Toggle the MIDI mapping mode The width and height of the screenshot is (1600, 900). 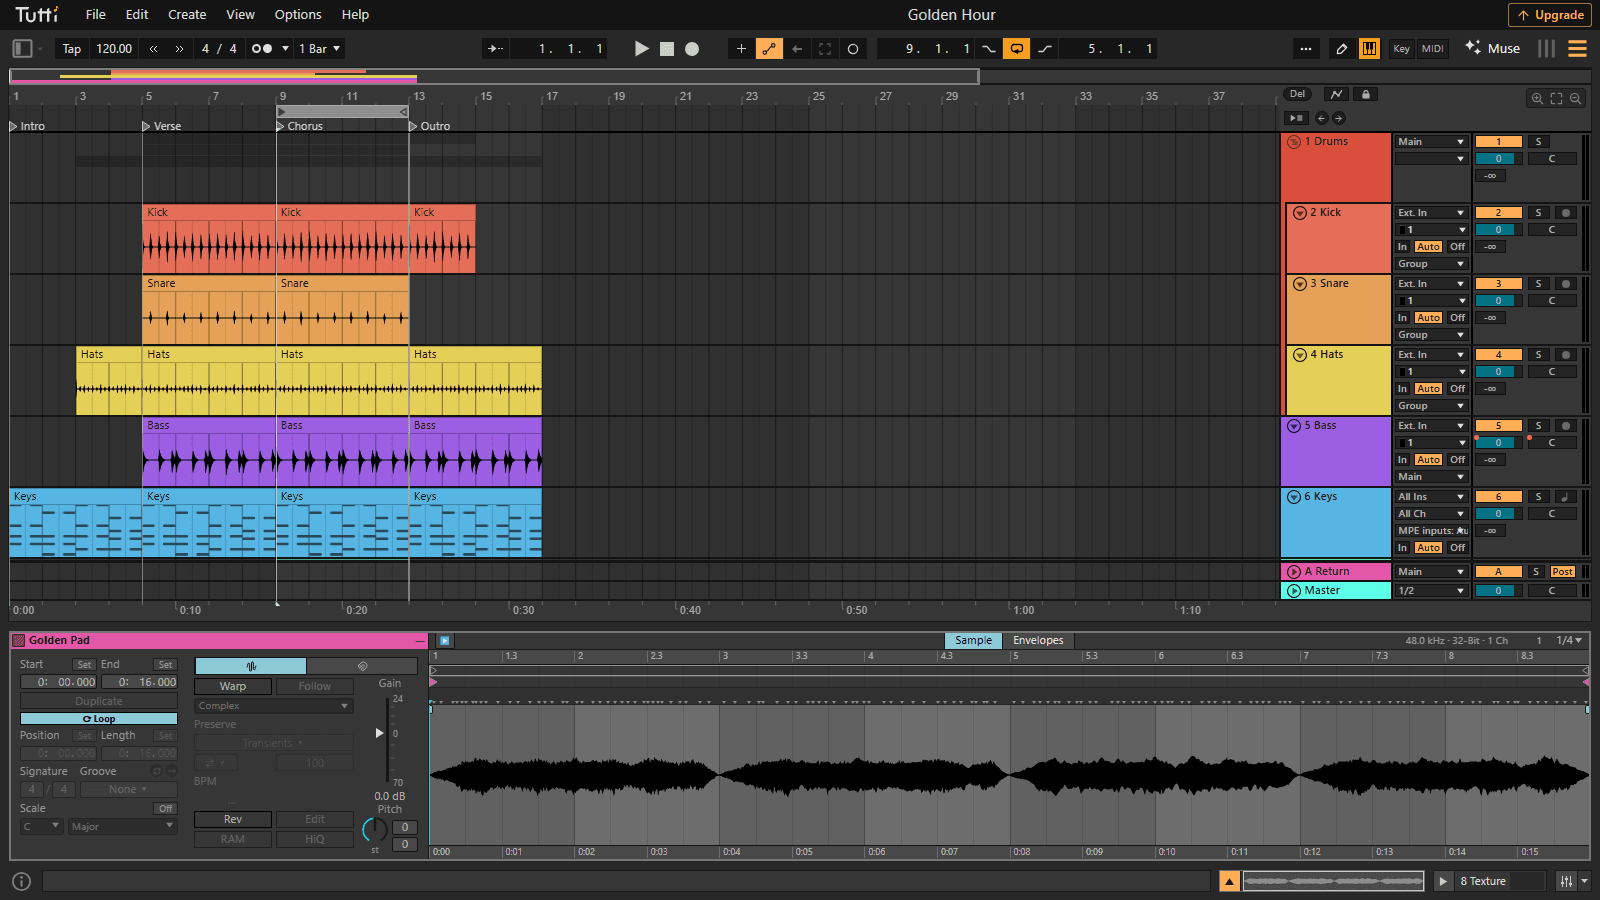coord(1433,48)
